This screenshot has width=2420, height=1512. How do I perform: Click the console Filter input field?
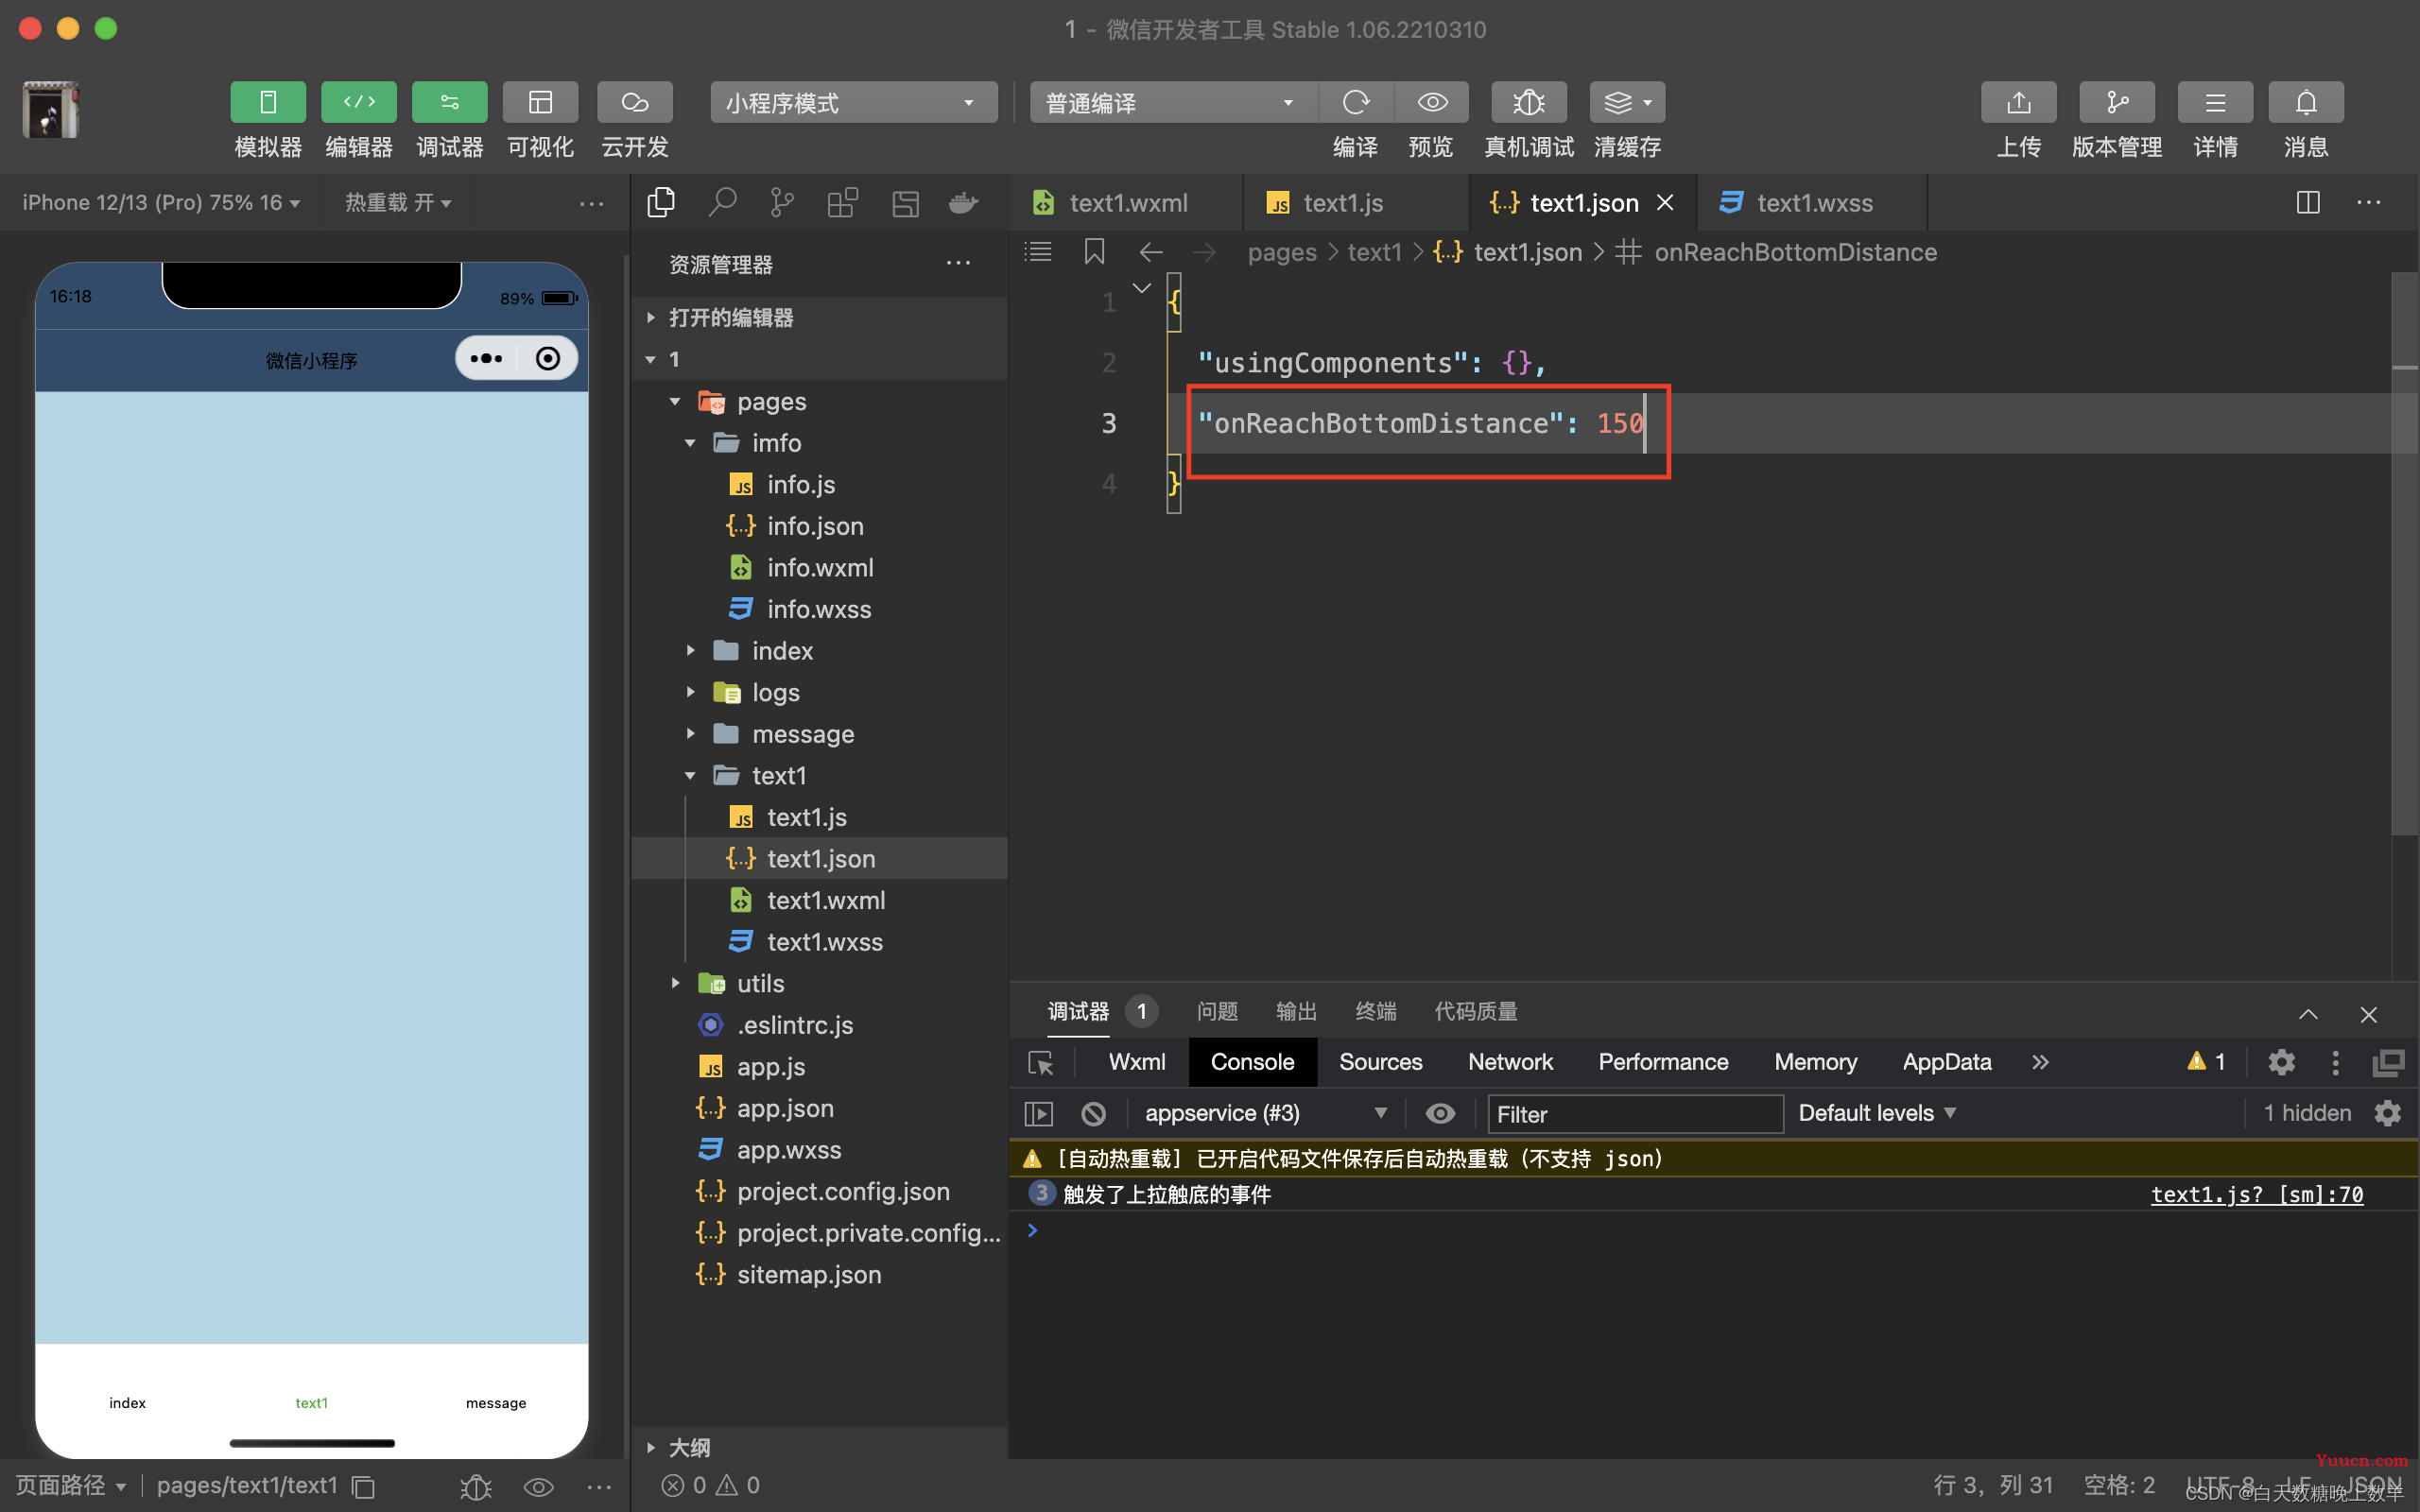pos(1635,1114)
